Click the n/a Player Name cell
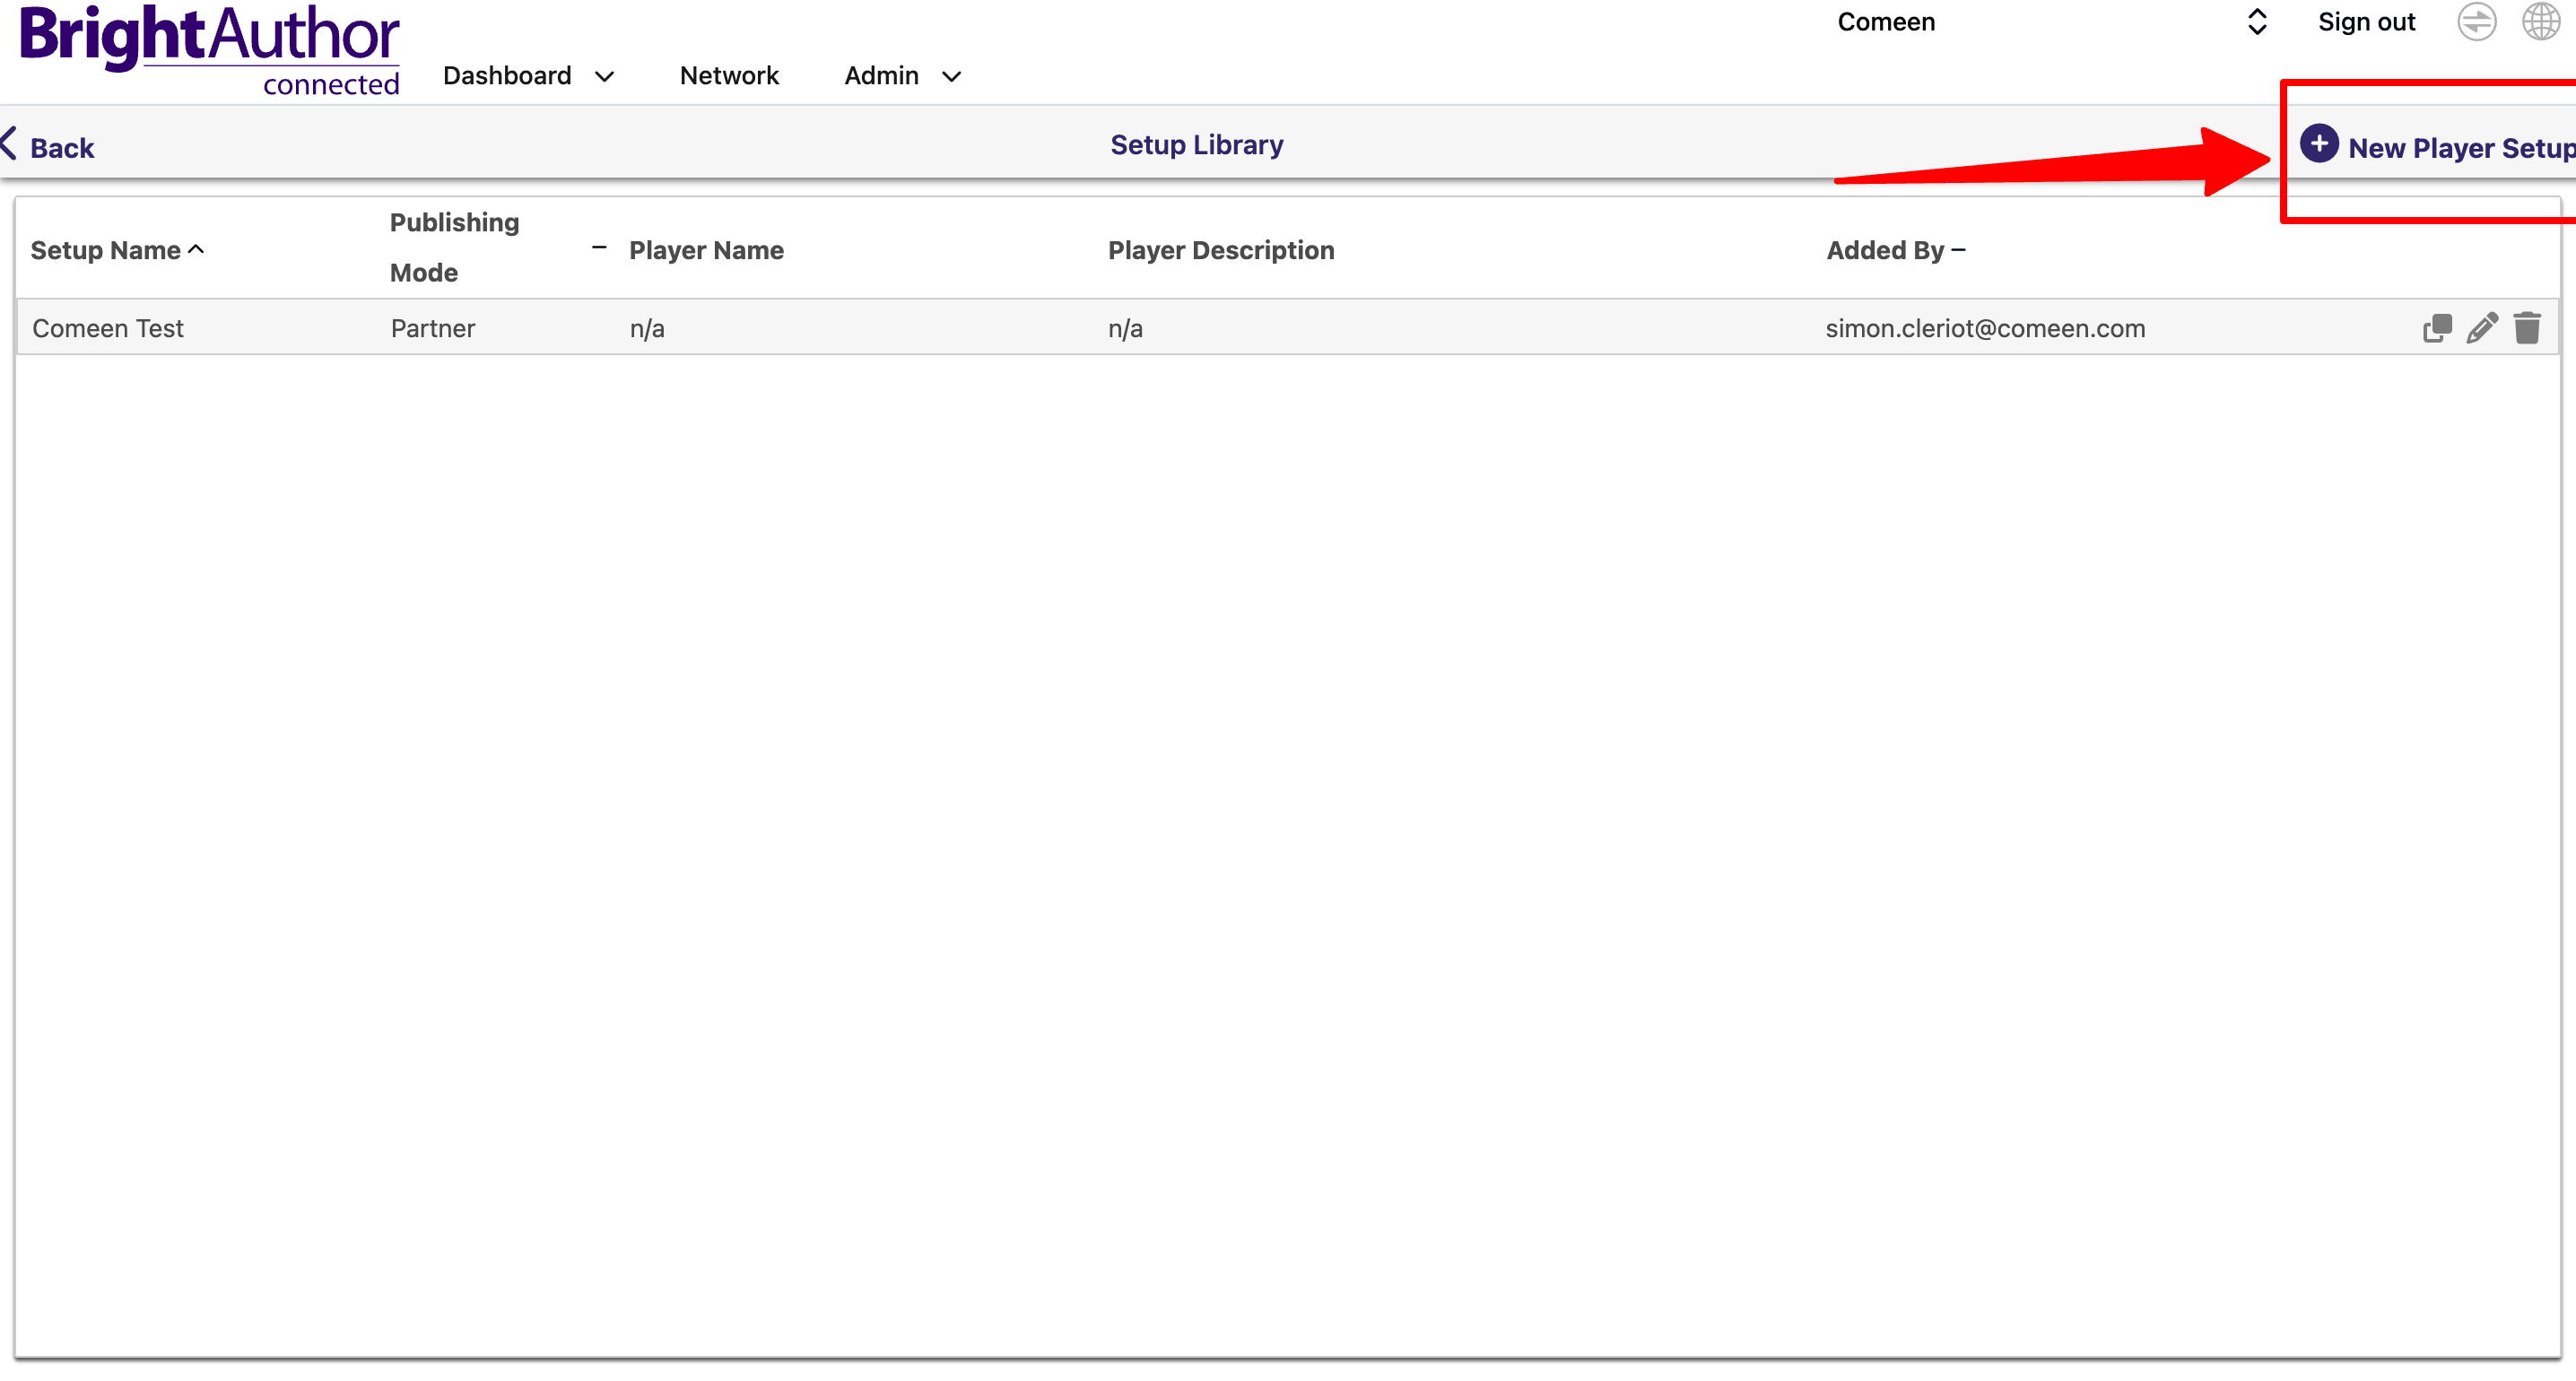Screen dimensions: 2576x1381 tap(647, 328)
